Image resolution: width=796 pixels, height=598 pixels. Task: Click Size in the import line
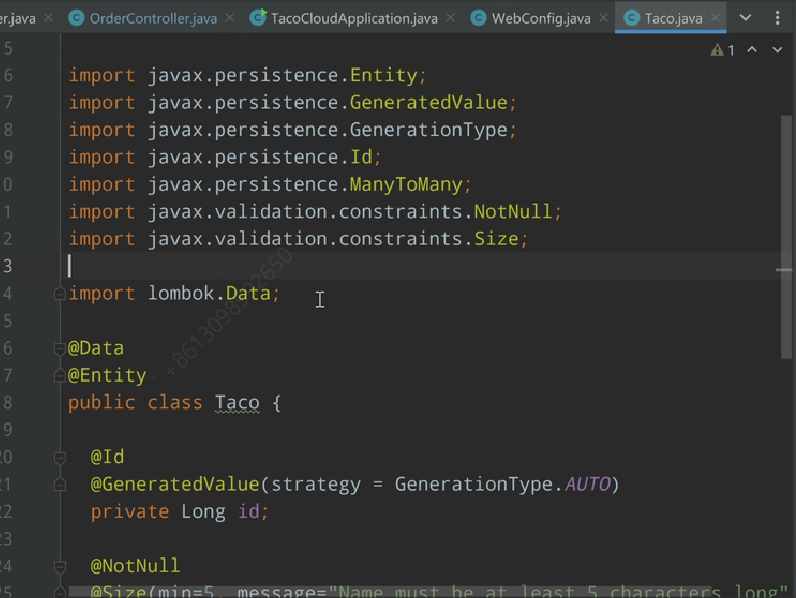click(x=496, y=239)
